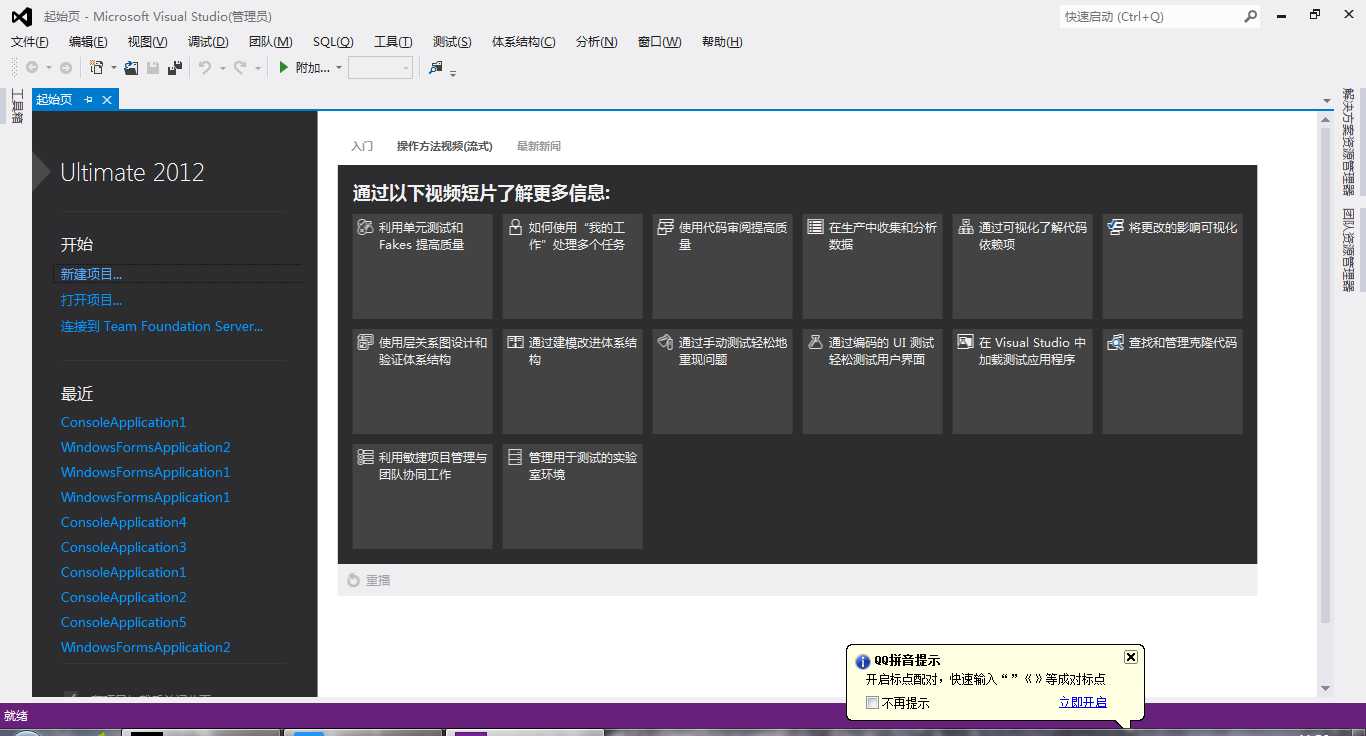Screen dimensions: 1366x736
Task: Close the 起始页 document tab
Action: coord(107,99)
